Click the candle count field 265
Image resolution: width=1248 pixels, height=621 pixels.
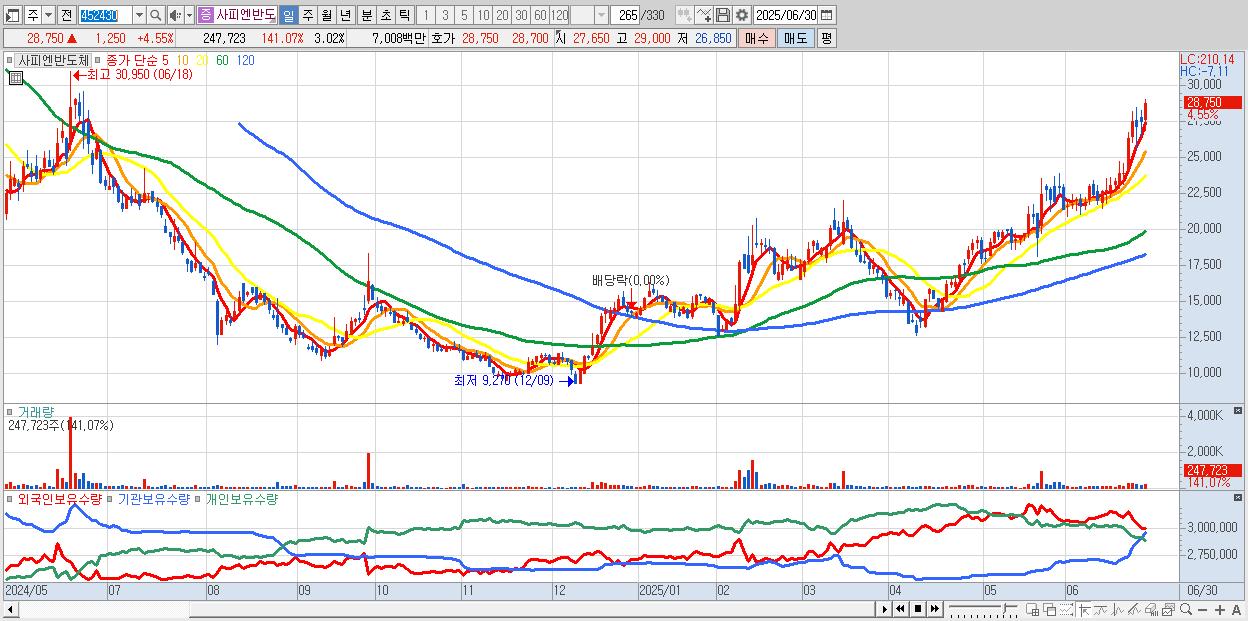624,15
